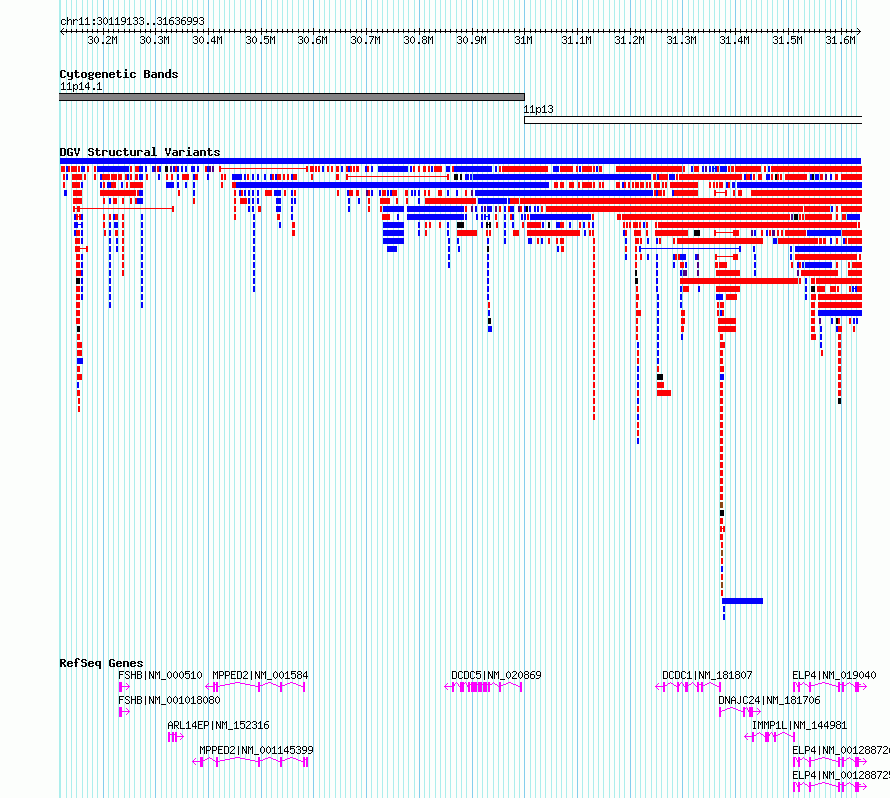Click the 11p13 band name label

(538, 110)
